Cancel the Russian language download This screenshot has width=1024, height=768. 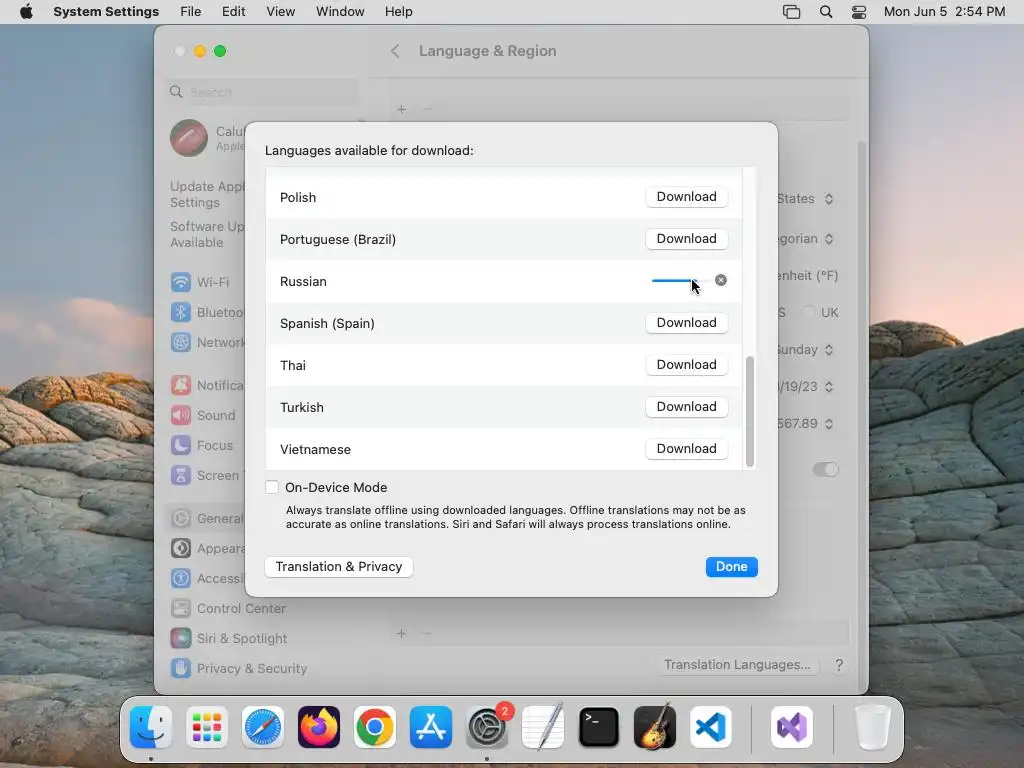point(720,280)
